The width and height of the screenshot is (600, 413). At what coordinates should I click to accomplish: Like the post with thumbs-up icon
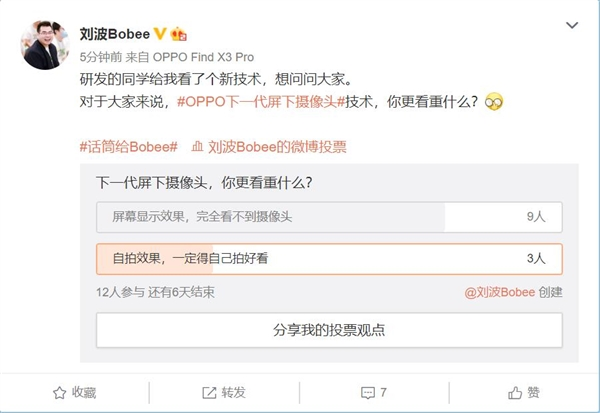point(516,391)
